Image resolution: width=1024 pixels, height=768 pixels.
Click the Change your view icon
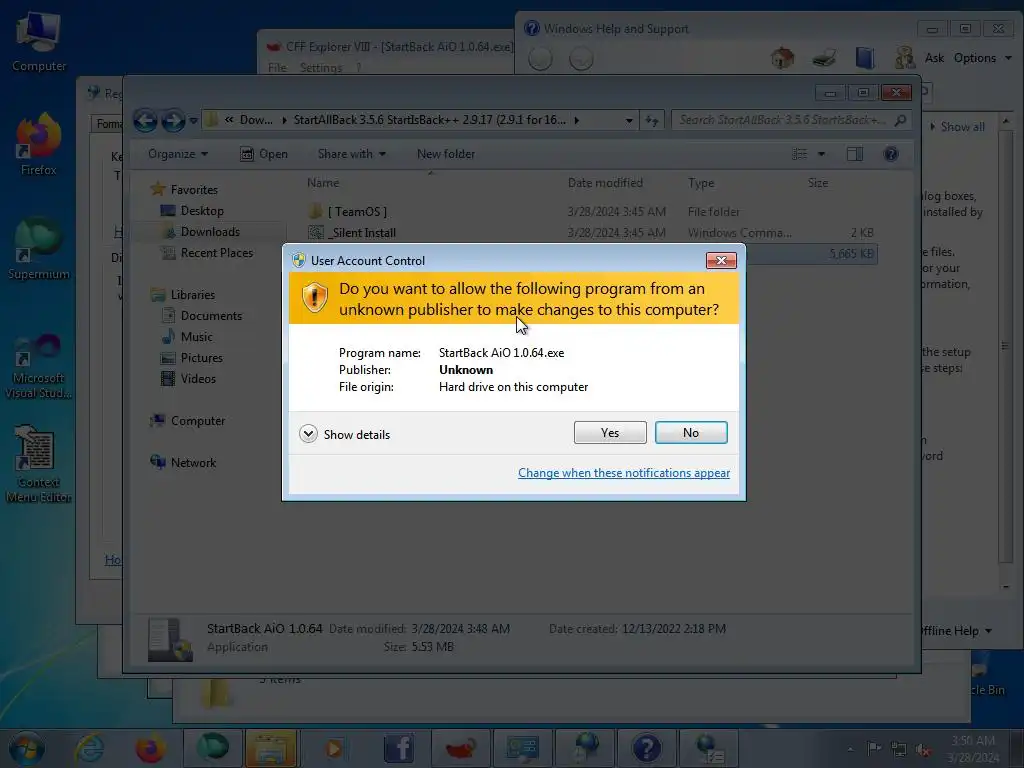800,154
